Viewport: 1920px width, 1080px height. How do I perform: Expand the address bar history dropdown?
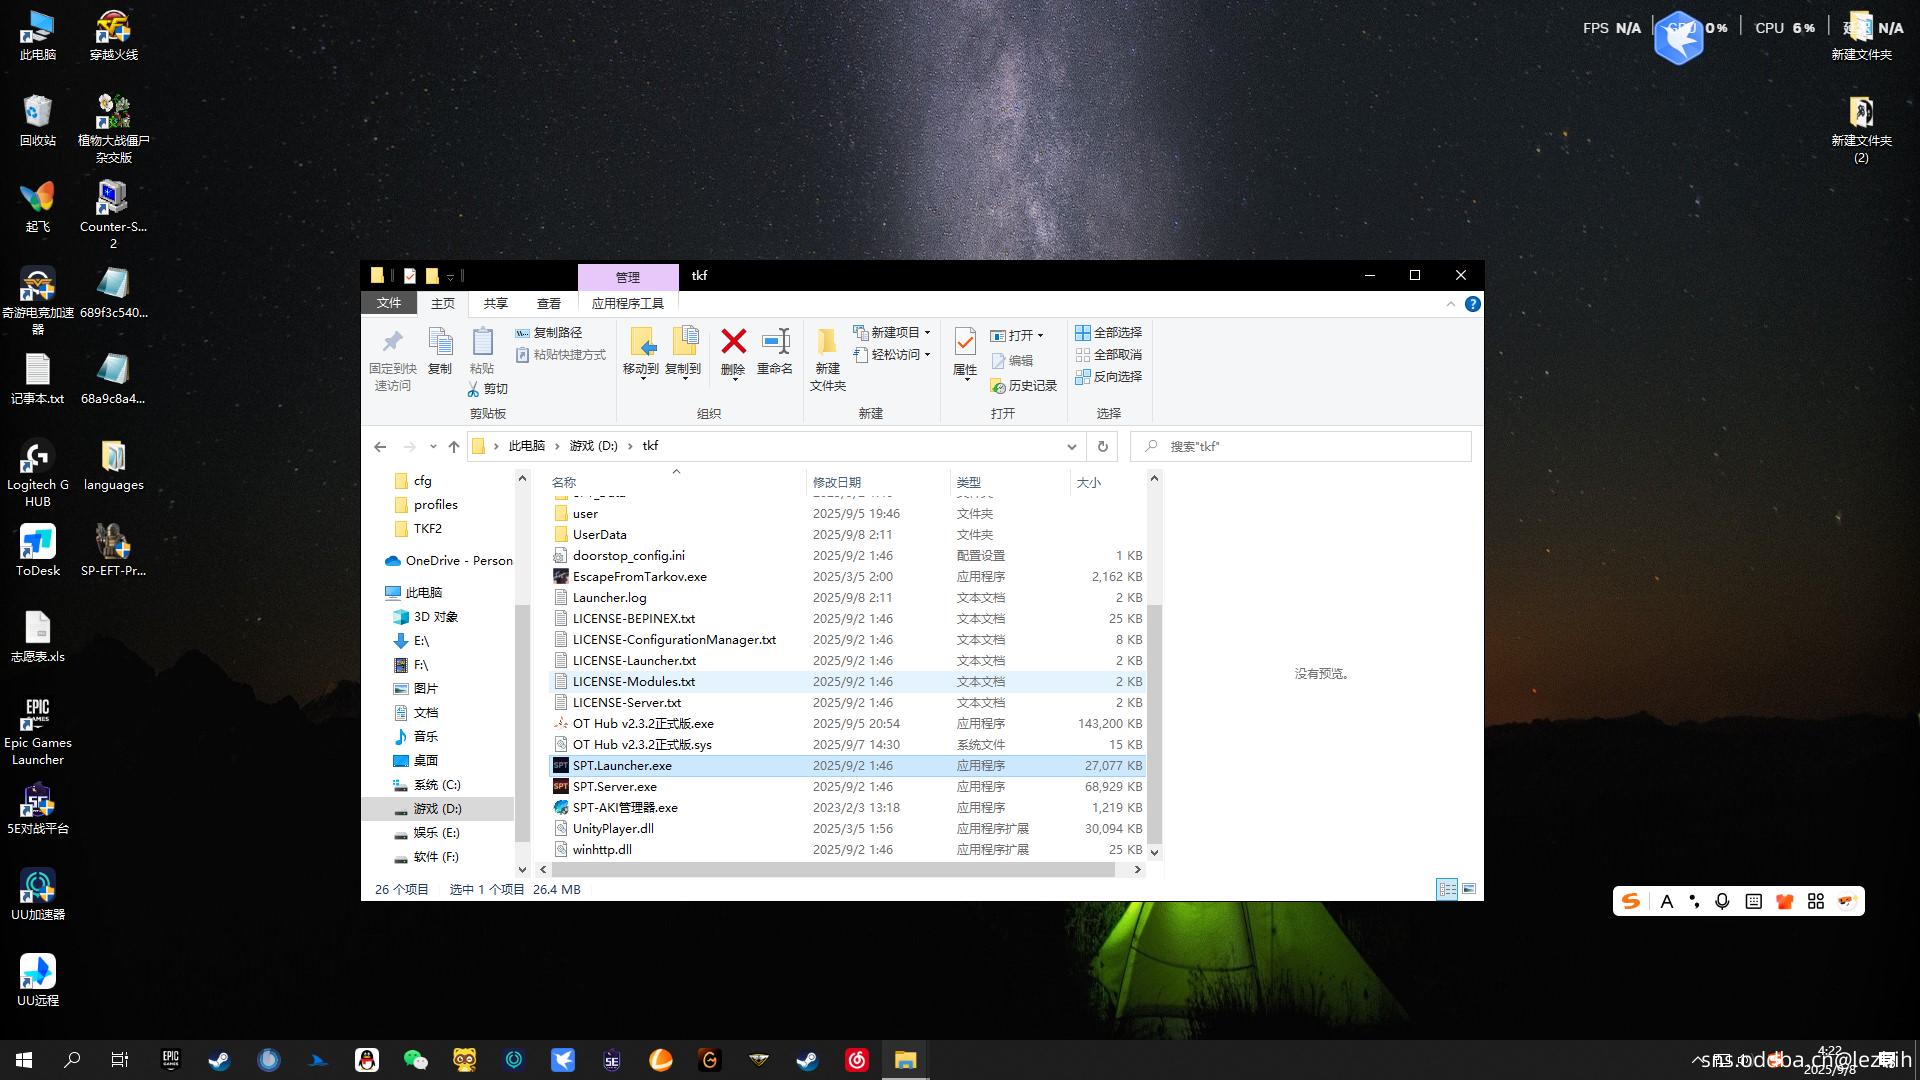[x=1072, y=447]
